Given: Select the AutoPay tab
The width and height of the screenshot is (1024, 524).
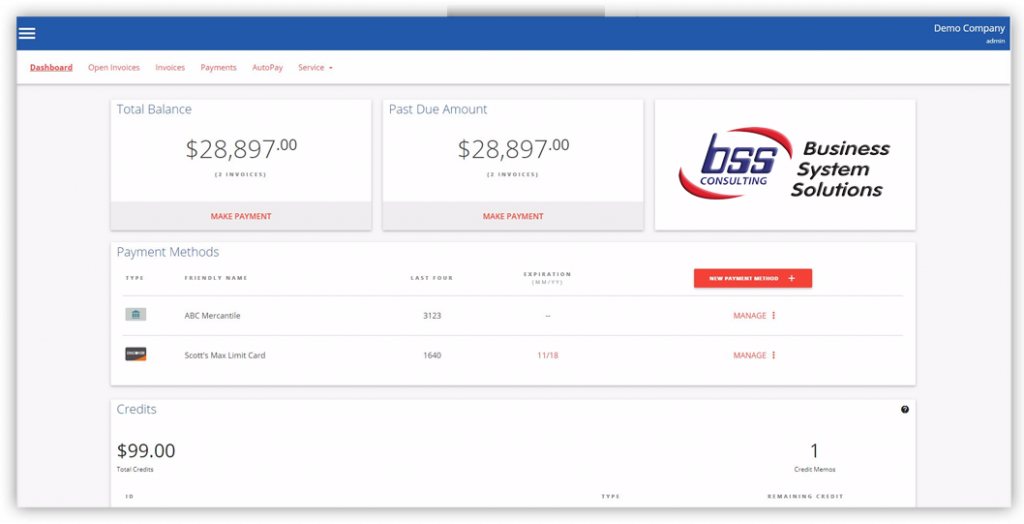Looking at the screenshot, I should tap(267, 67).
